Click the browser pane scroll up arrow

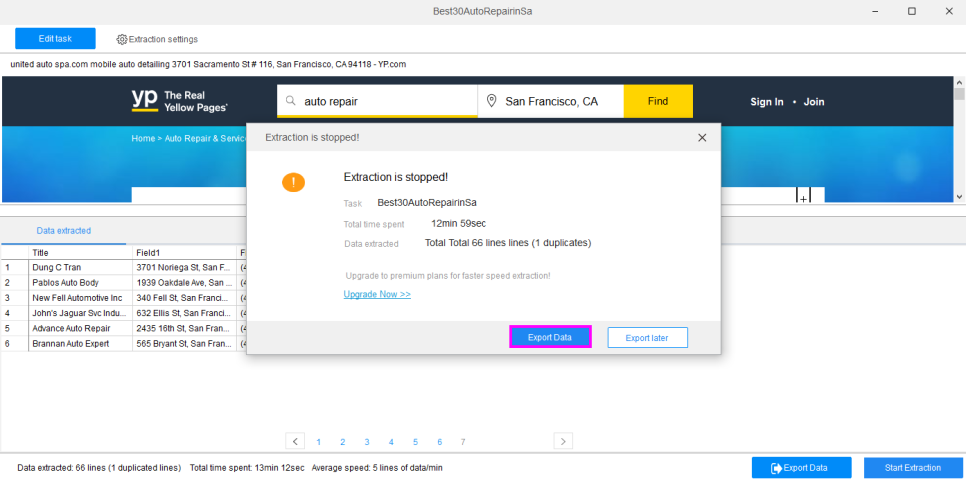point(959,81)
